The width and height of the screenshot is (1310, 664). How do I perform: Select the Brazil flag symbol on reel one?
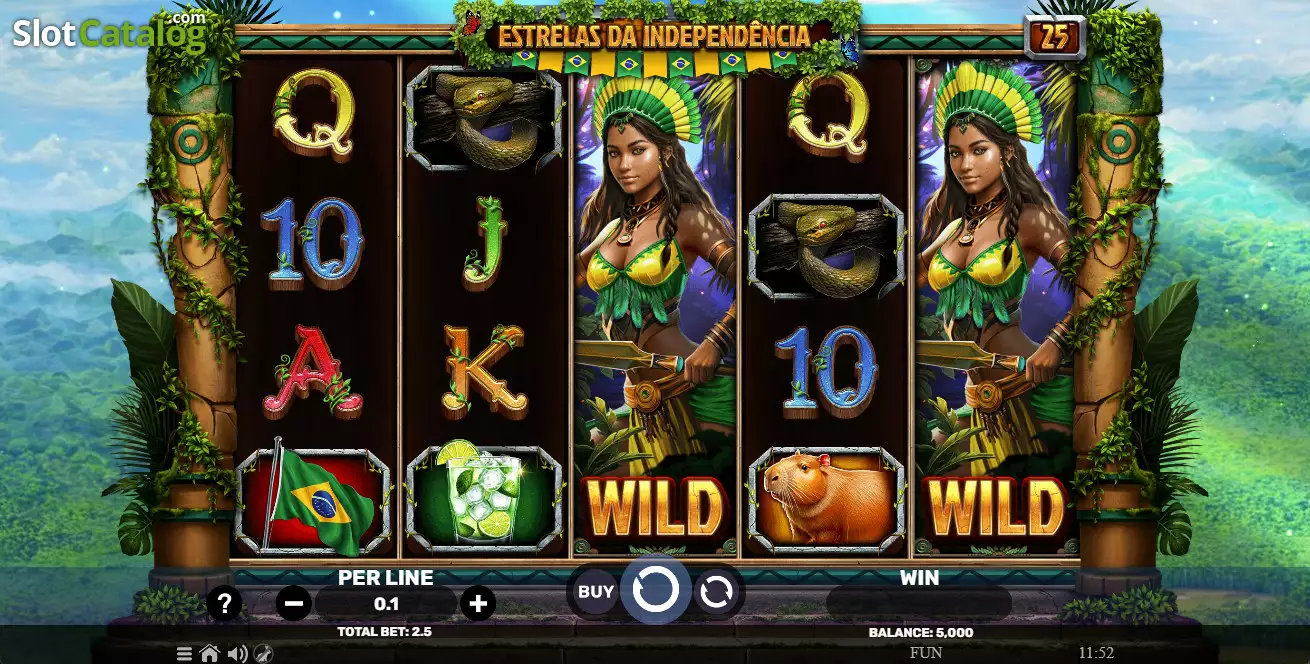(312, 501)
